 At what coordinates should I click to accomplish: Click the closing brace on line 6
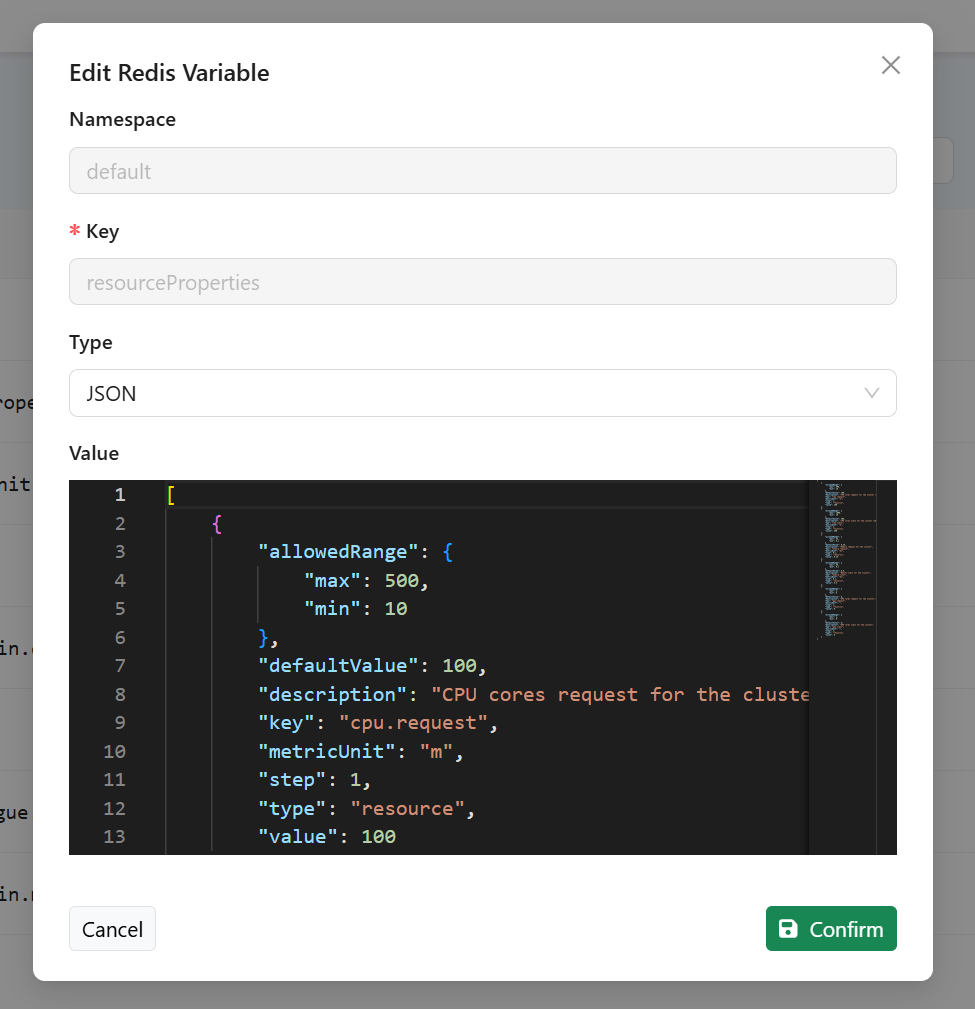[x=264, y=638]
